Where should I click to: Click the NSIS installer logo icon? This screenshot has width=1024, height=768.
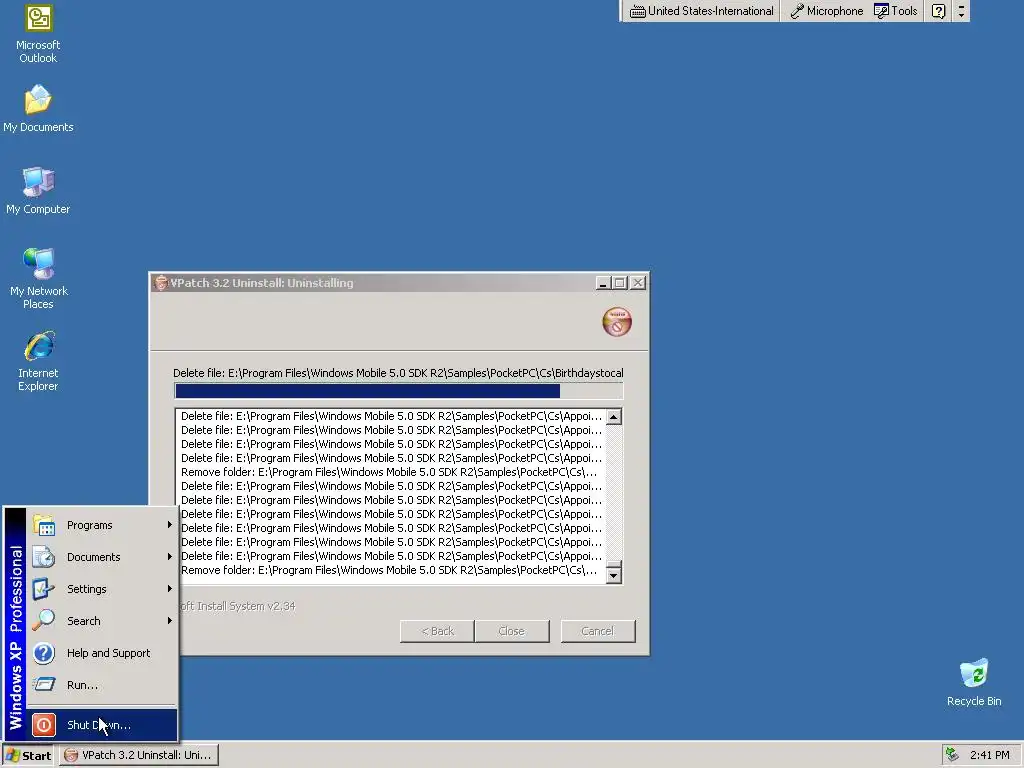point(617,322)
